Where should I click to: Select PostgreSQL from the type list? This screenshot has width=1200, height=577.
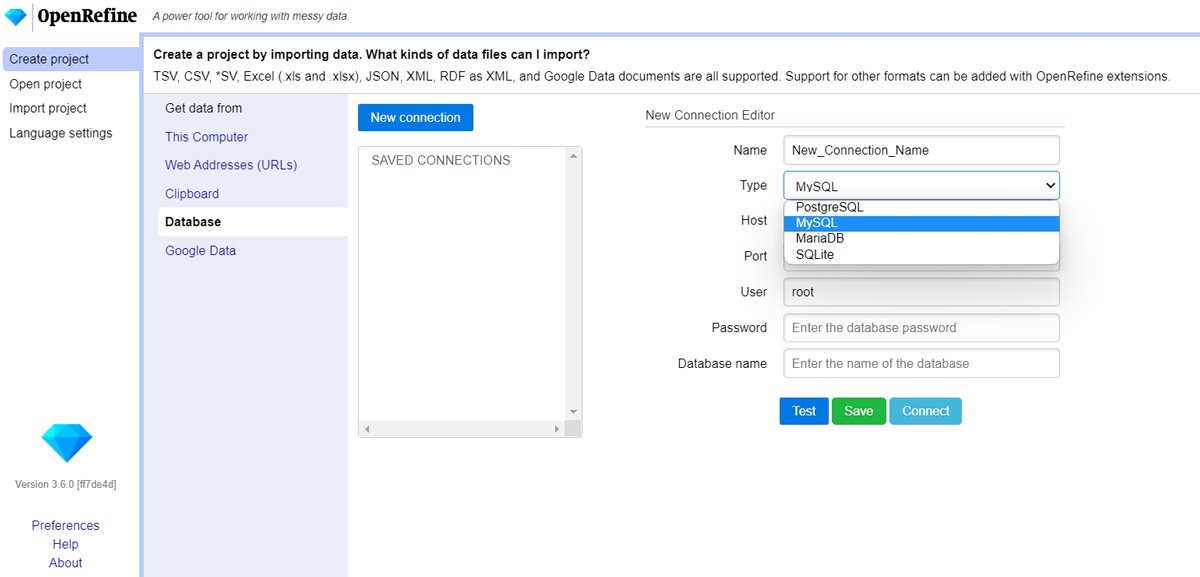[x=829, y=207]
